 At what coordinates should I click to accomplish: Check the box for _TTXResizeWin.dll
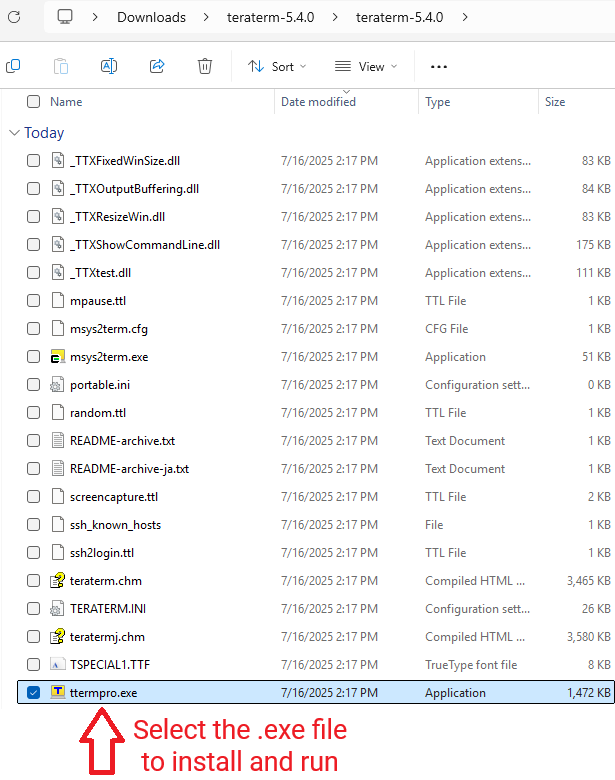[33, 217]
